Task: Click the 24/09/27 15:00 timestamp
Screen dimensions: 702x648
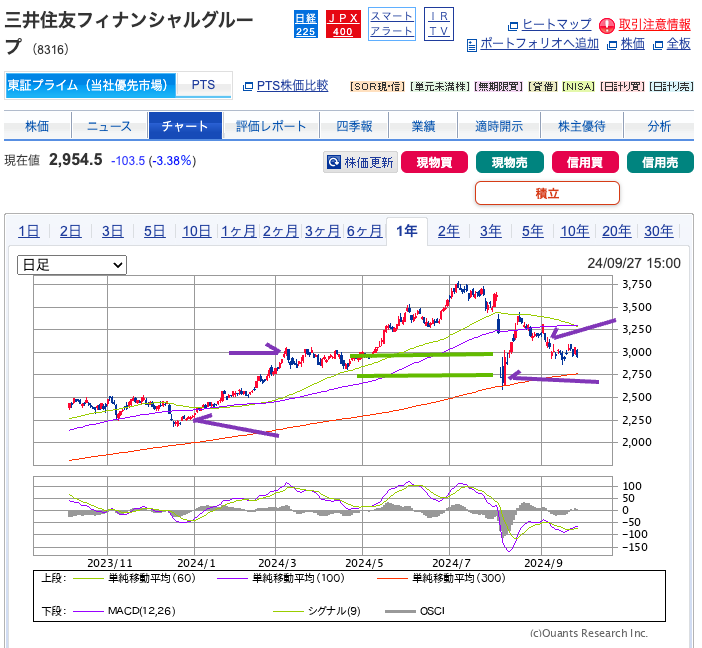Action: [x=634, y=263]
